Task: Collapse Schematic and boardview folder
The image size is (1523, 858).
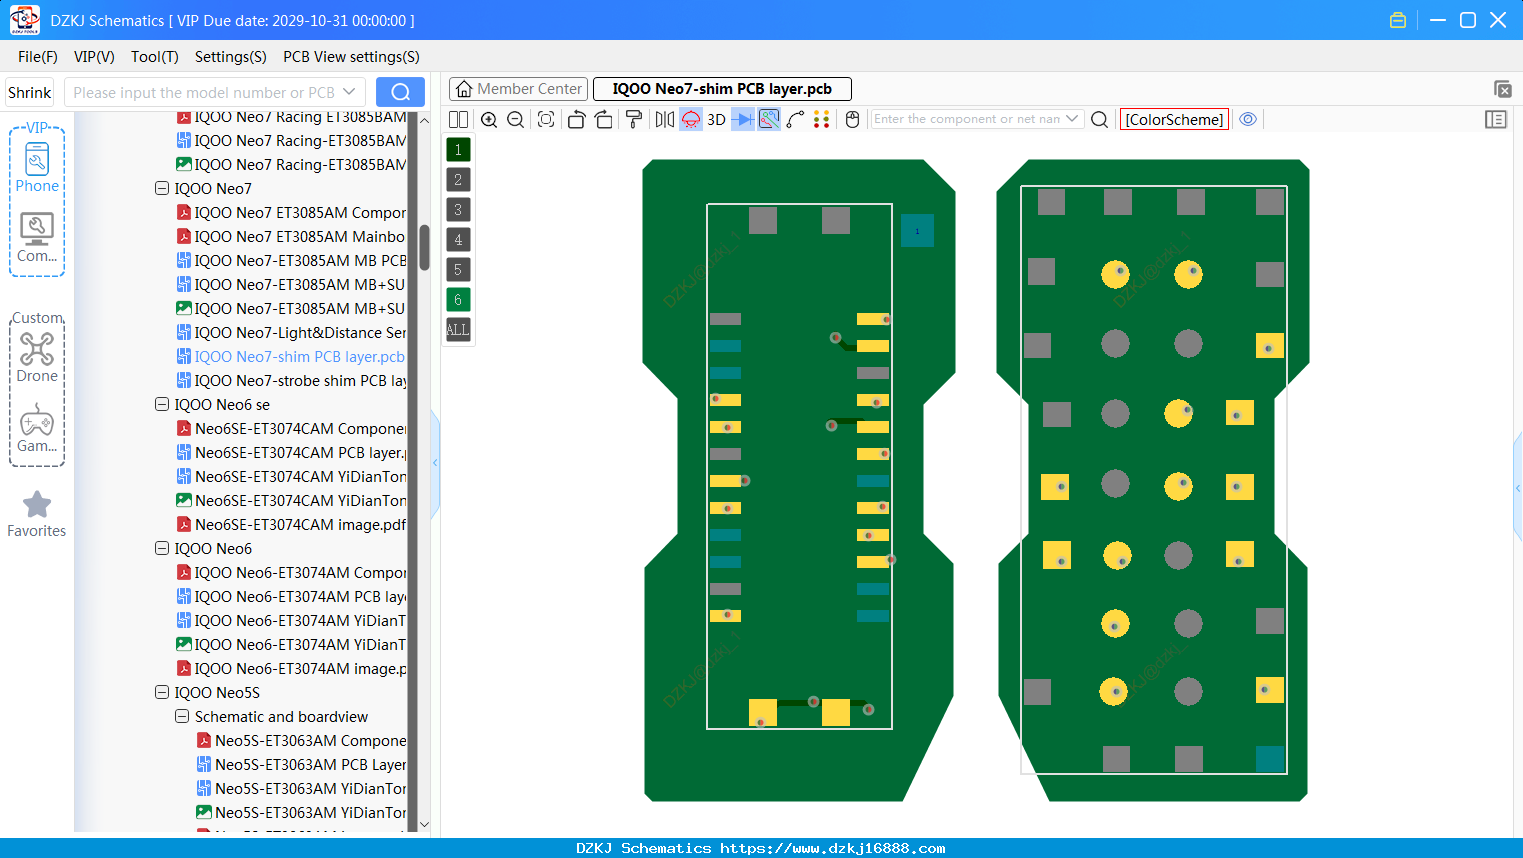Action: pos(182,716)
